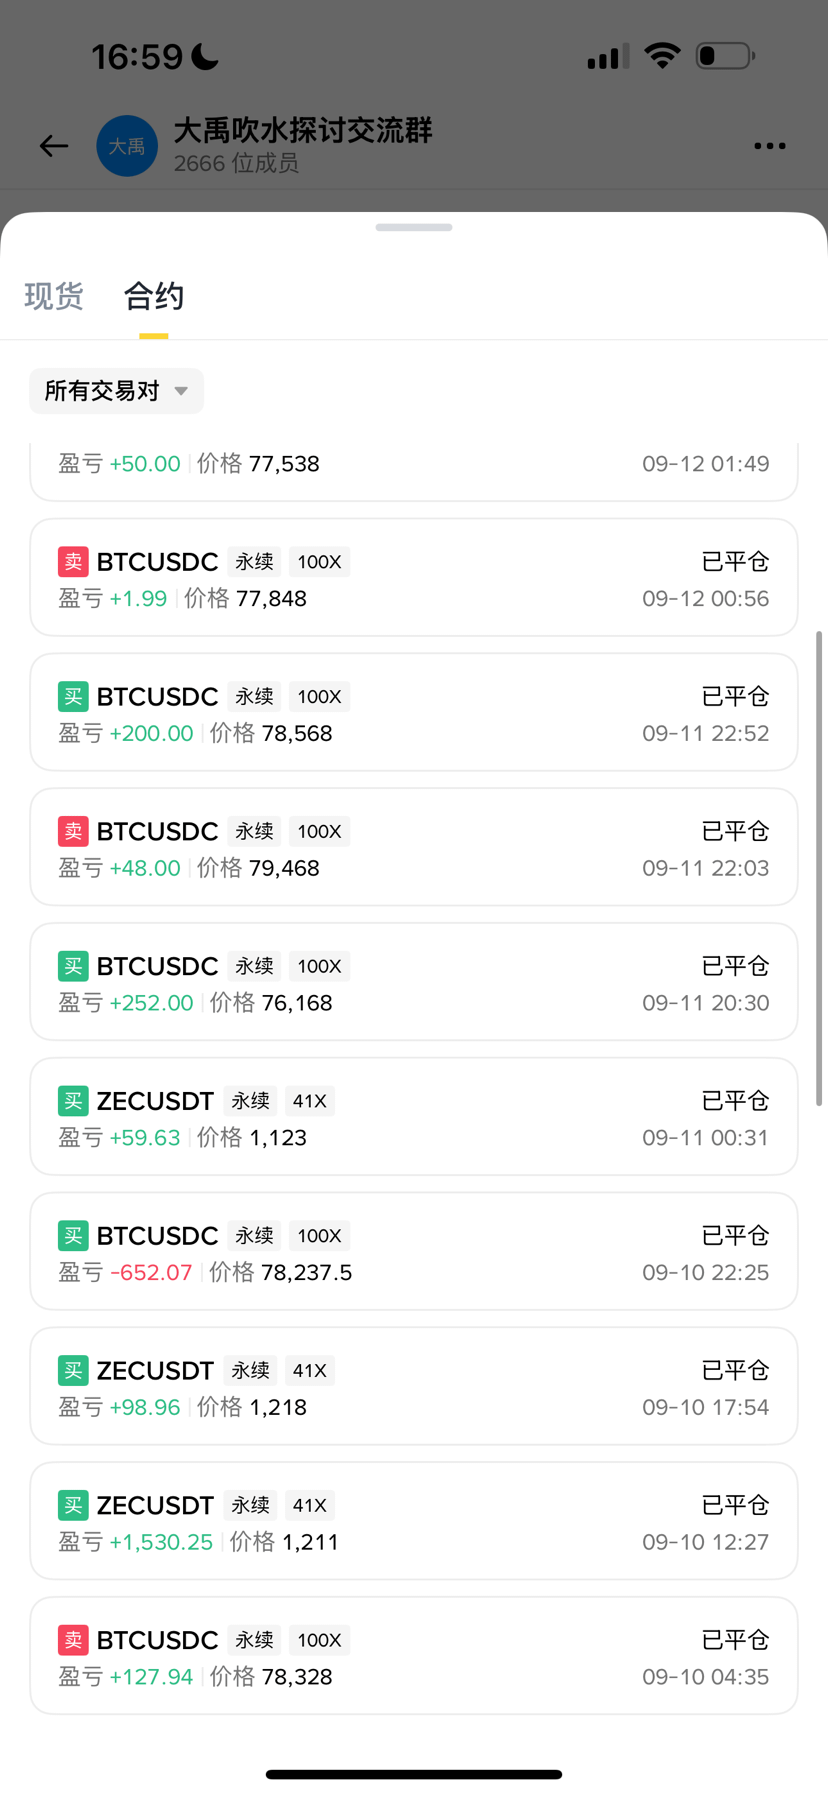Tap the green 买 icon on 09-11 22:52 trade

pyautogui.click(x=73, y=697)
